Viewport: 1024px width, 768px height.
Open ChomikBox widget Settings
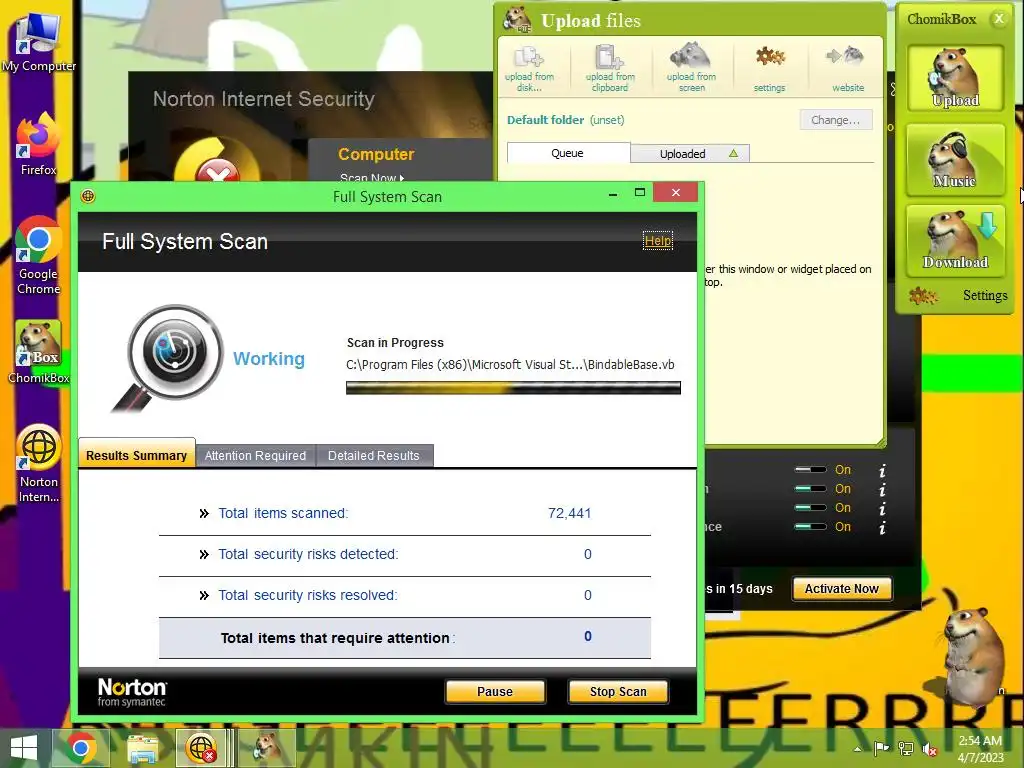[x=959, y=295]
